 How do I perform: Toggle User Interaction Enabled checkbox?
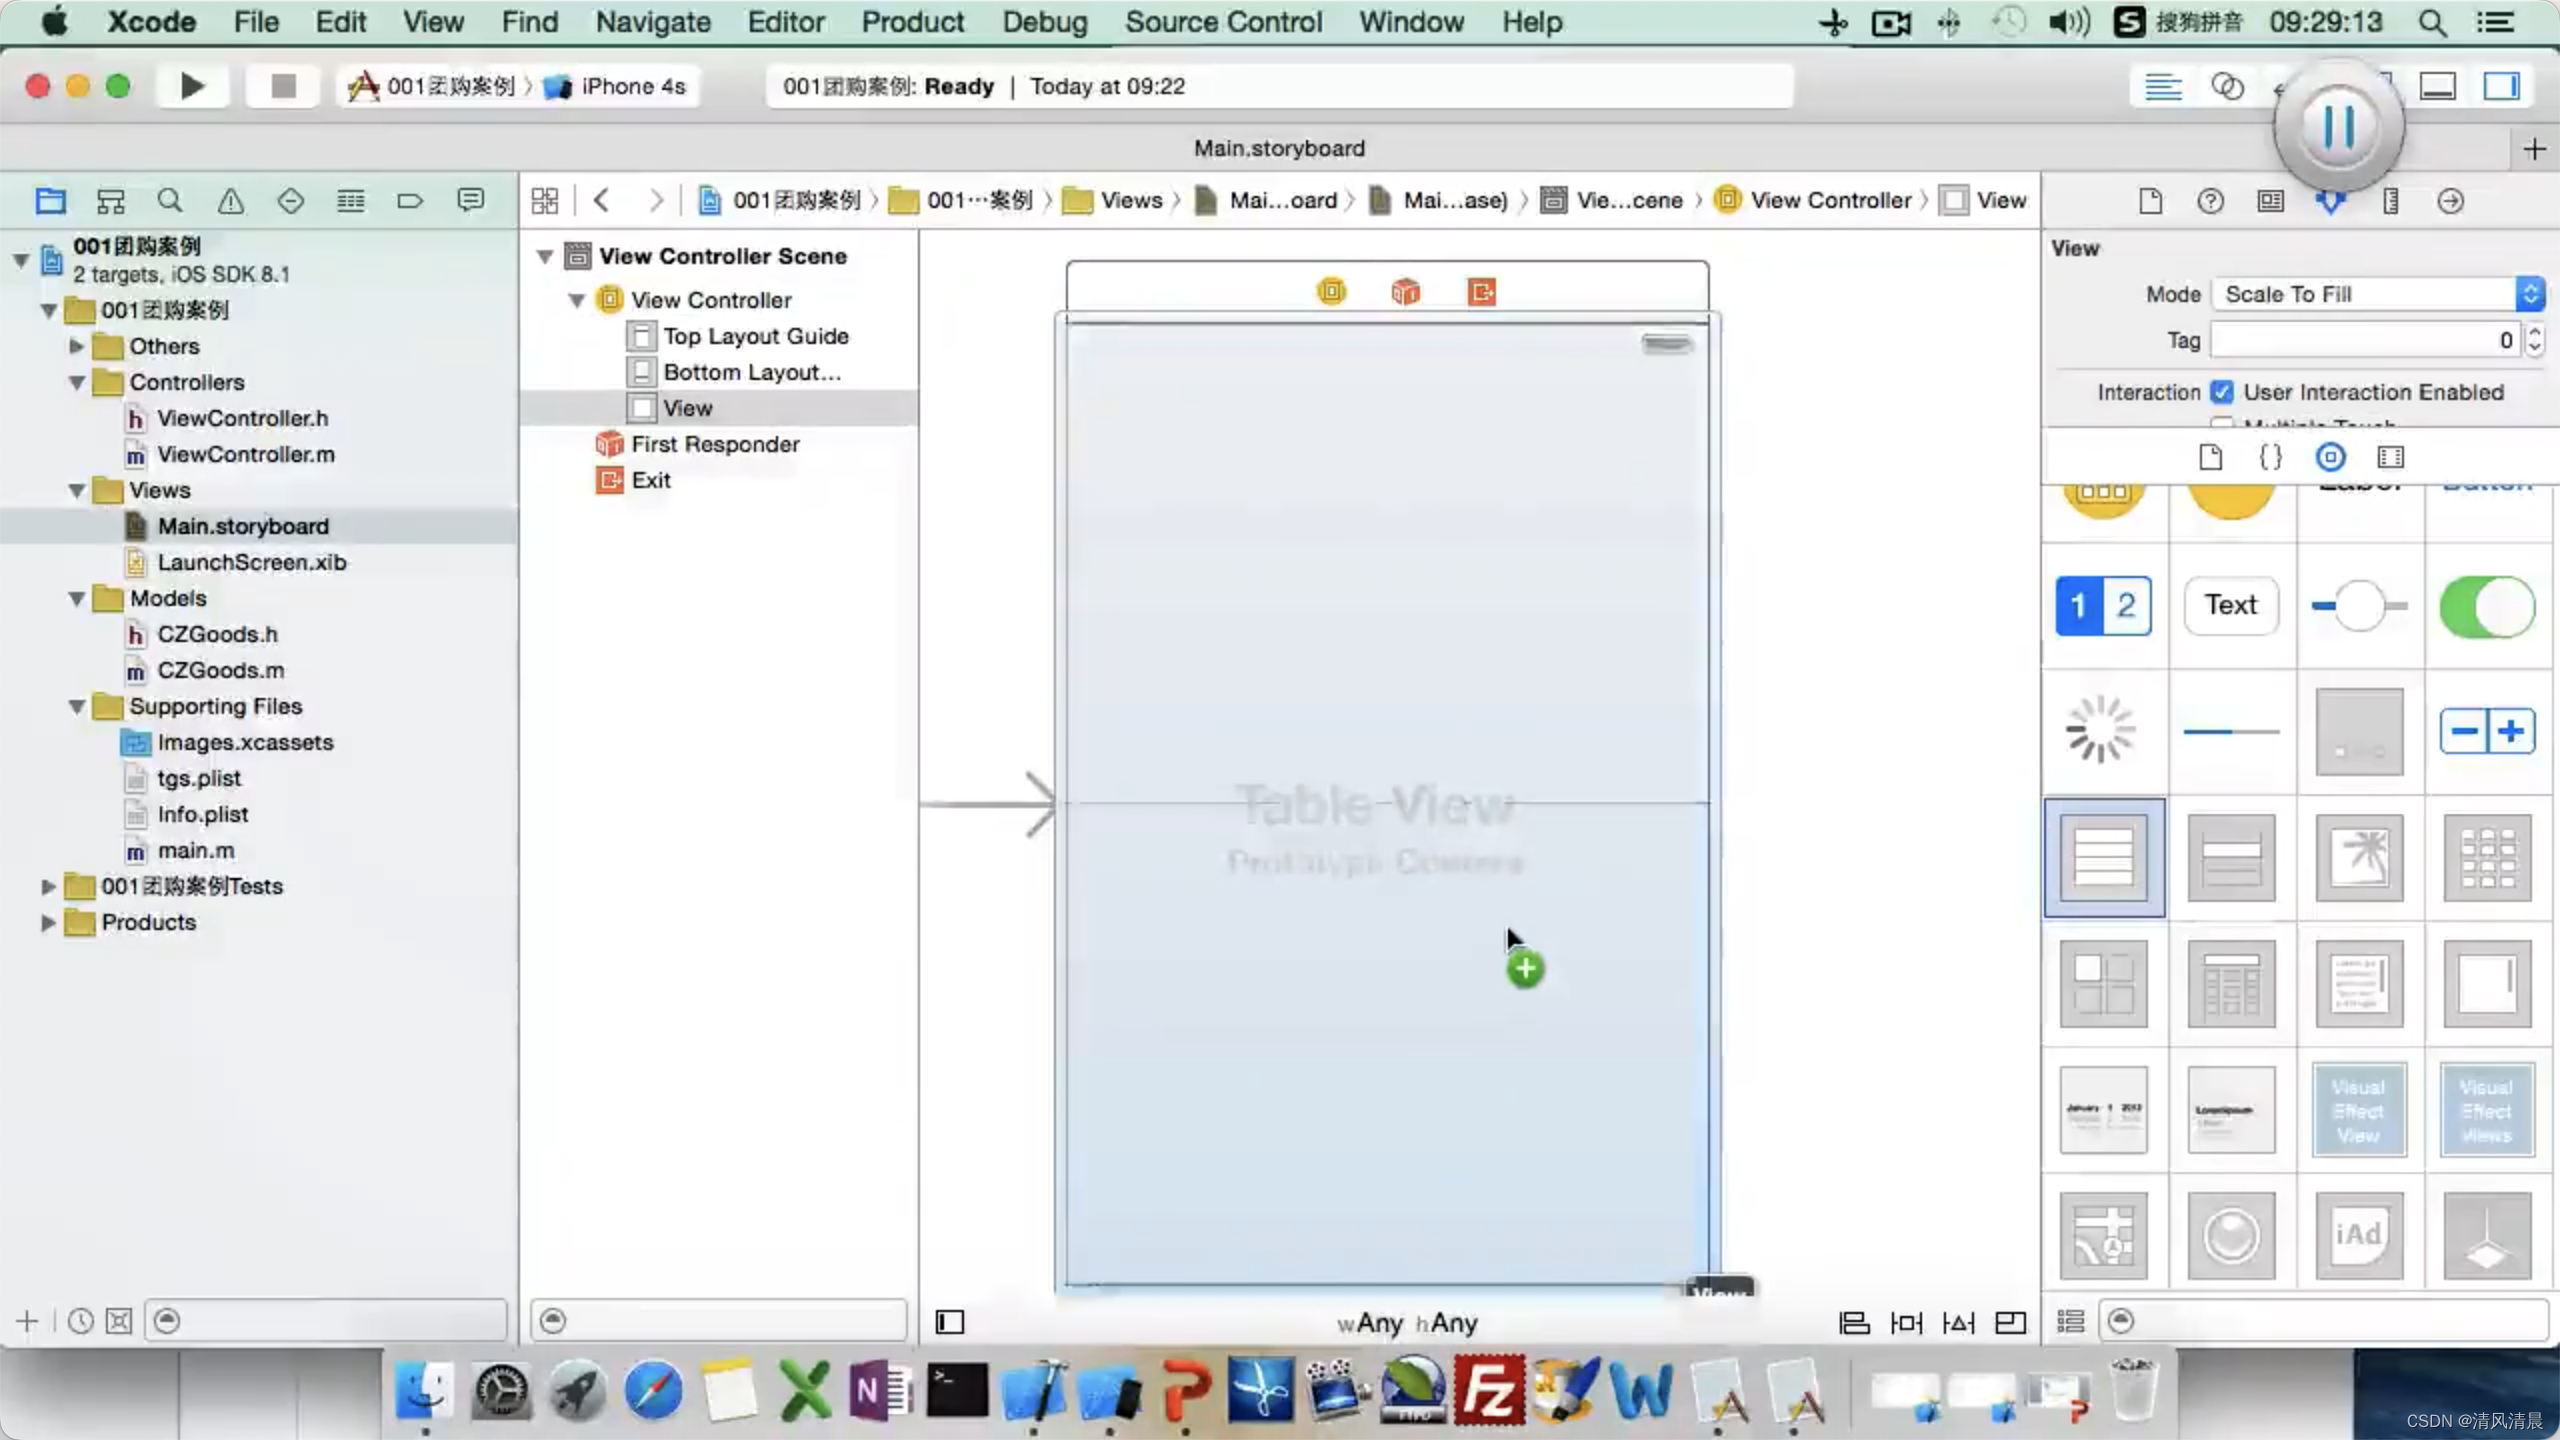point(2222,392)
